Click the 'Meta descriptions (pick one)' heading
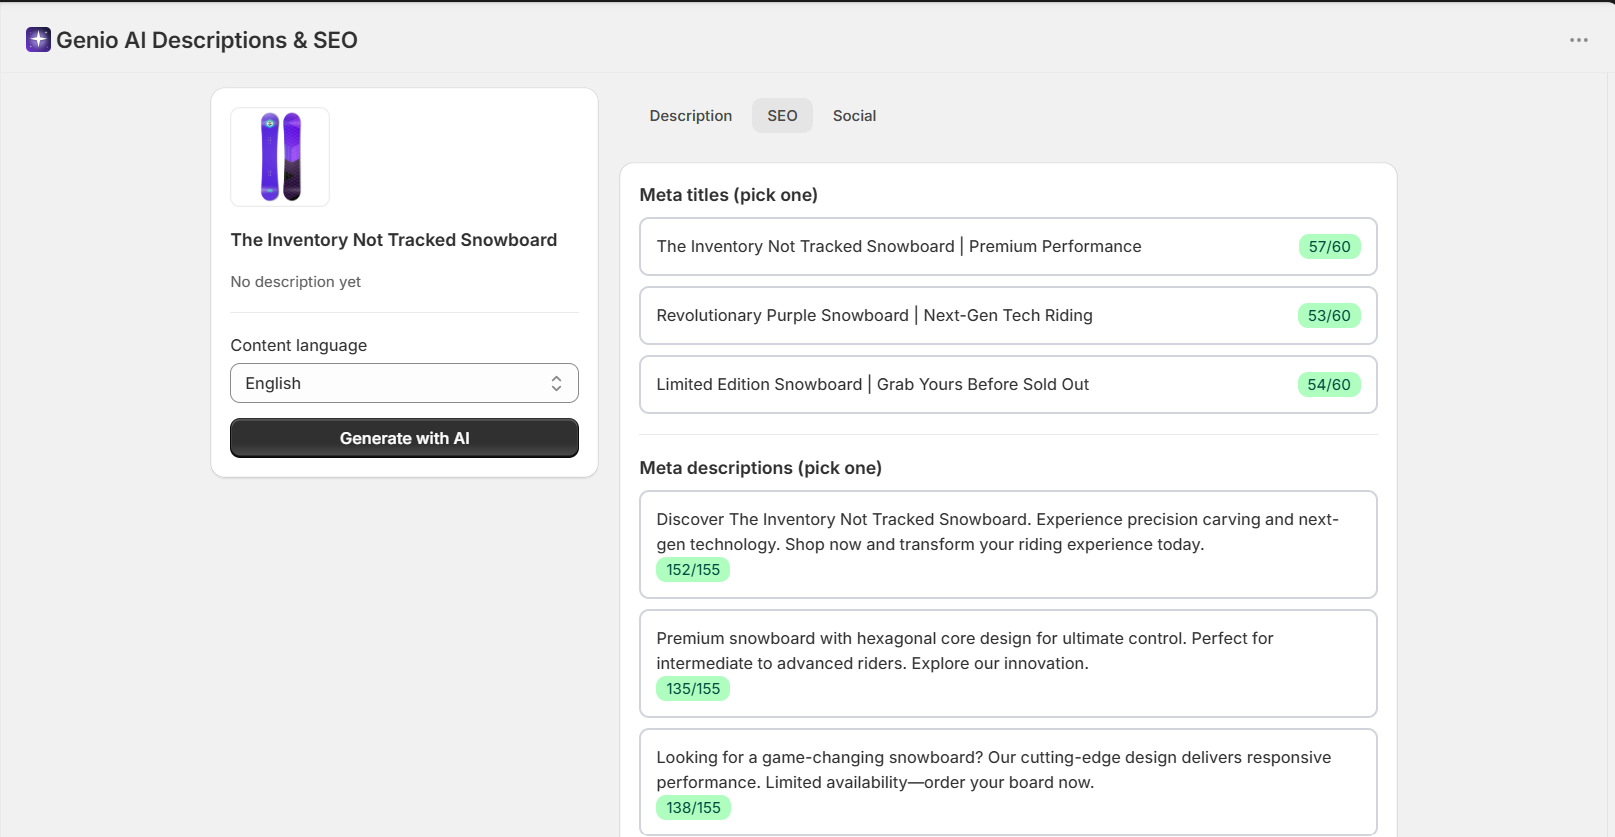 [761, 468]
